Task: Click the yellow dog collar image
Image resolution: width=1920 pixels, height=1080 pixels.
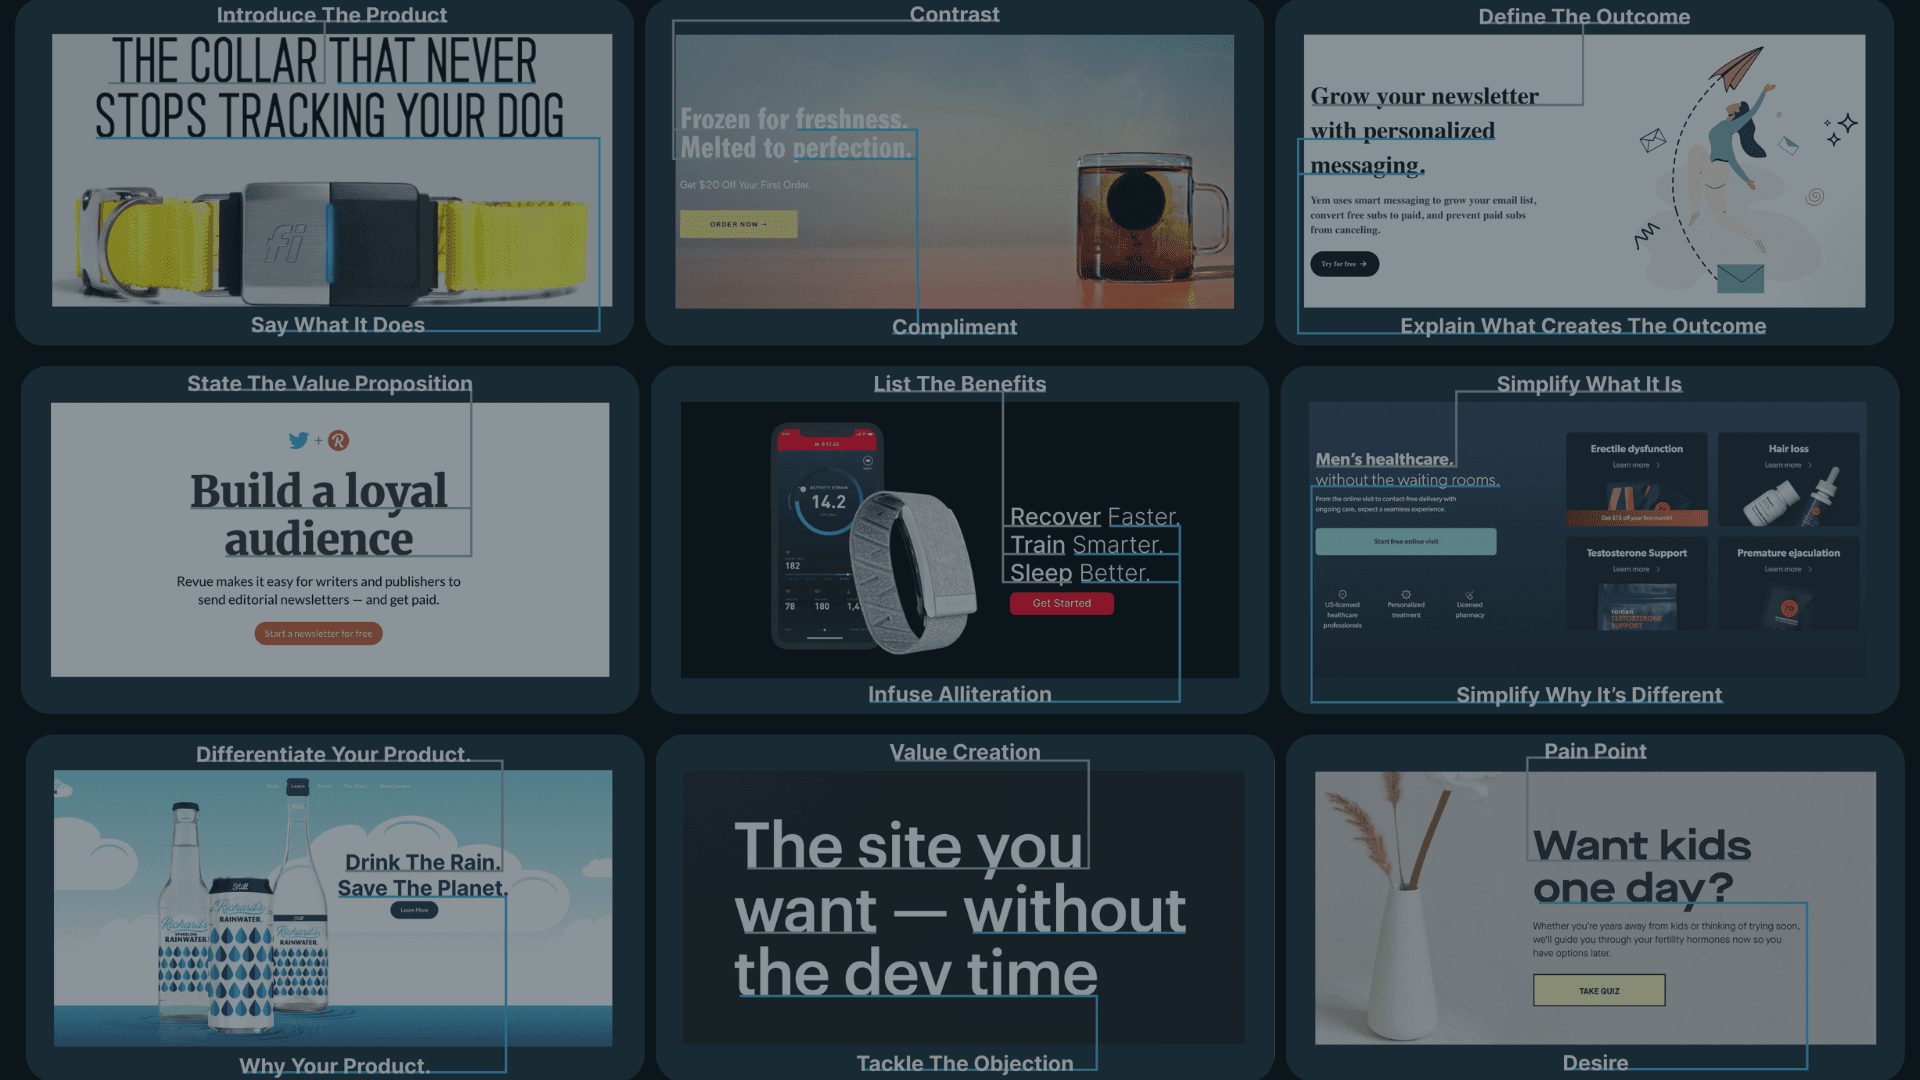Action: (330, 243)
